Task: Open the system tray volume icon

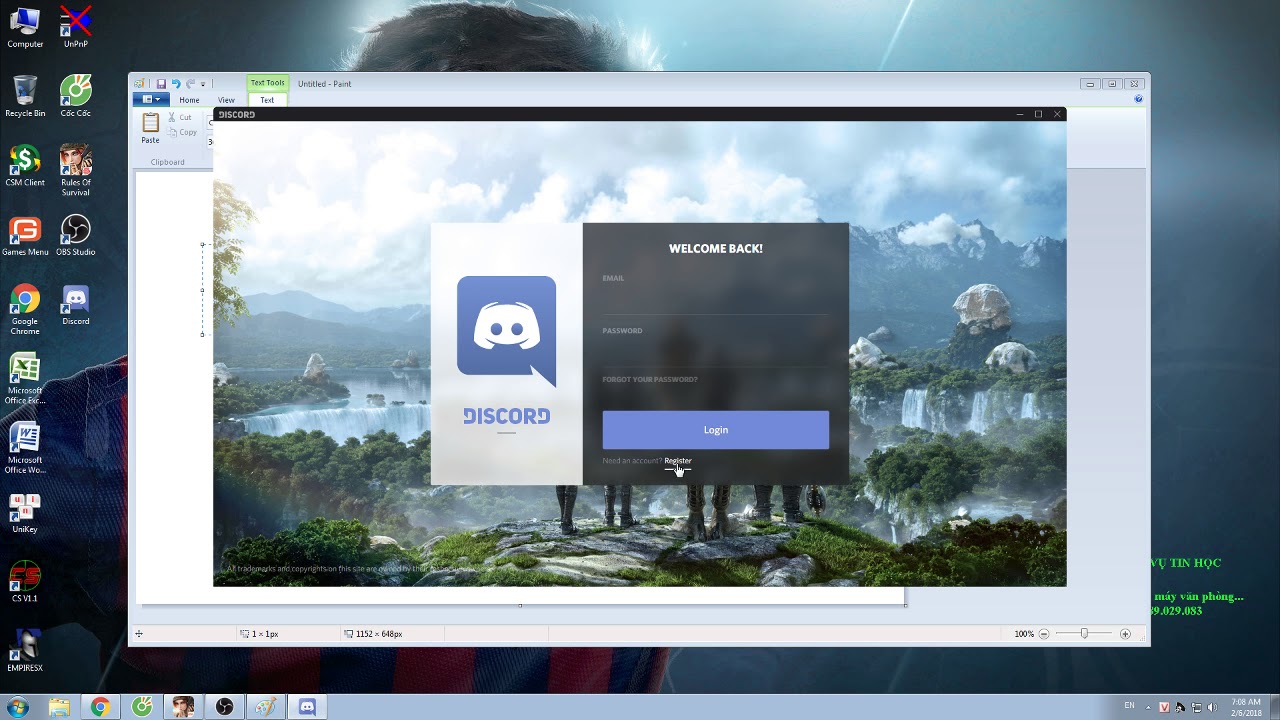Action: pyautogui.click(x=1212, y=707)
